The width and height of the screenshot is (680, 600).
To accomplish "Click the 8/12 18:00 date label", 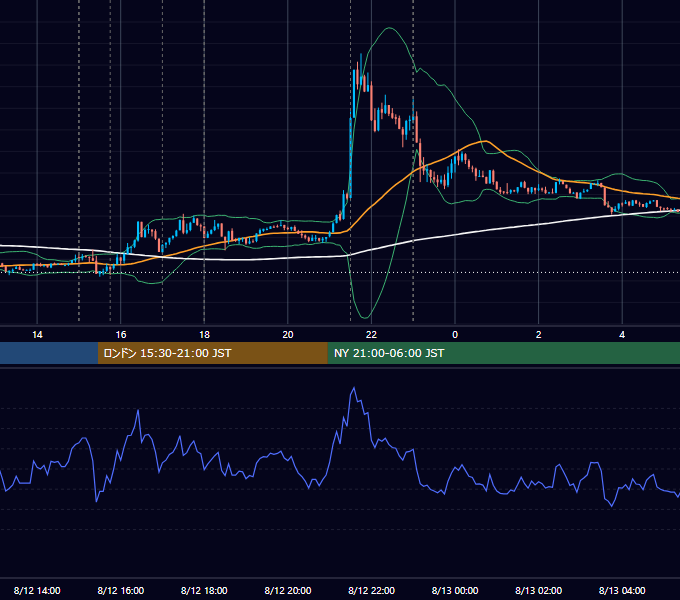I will [204, 590].
